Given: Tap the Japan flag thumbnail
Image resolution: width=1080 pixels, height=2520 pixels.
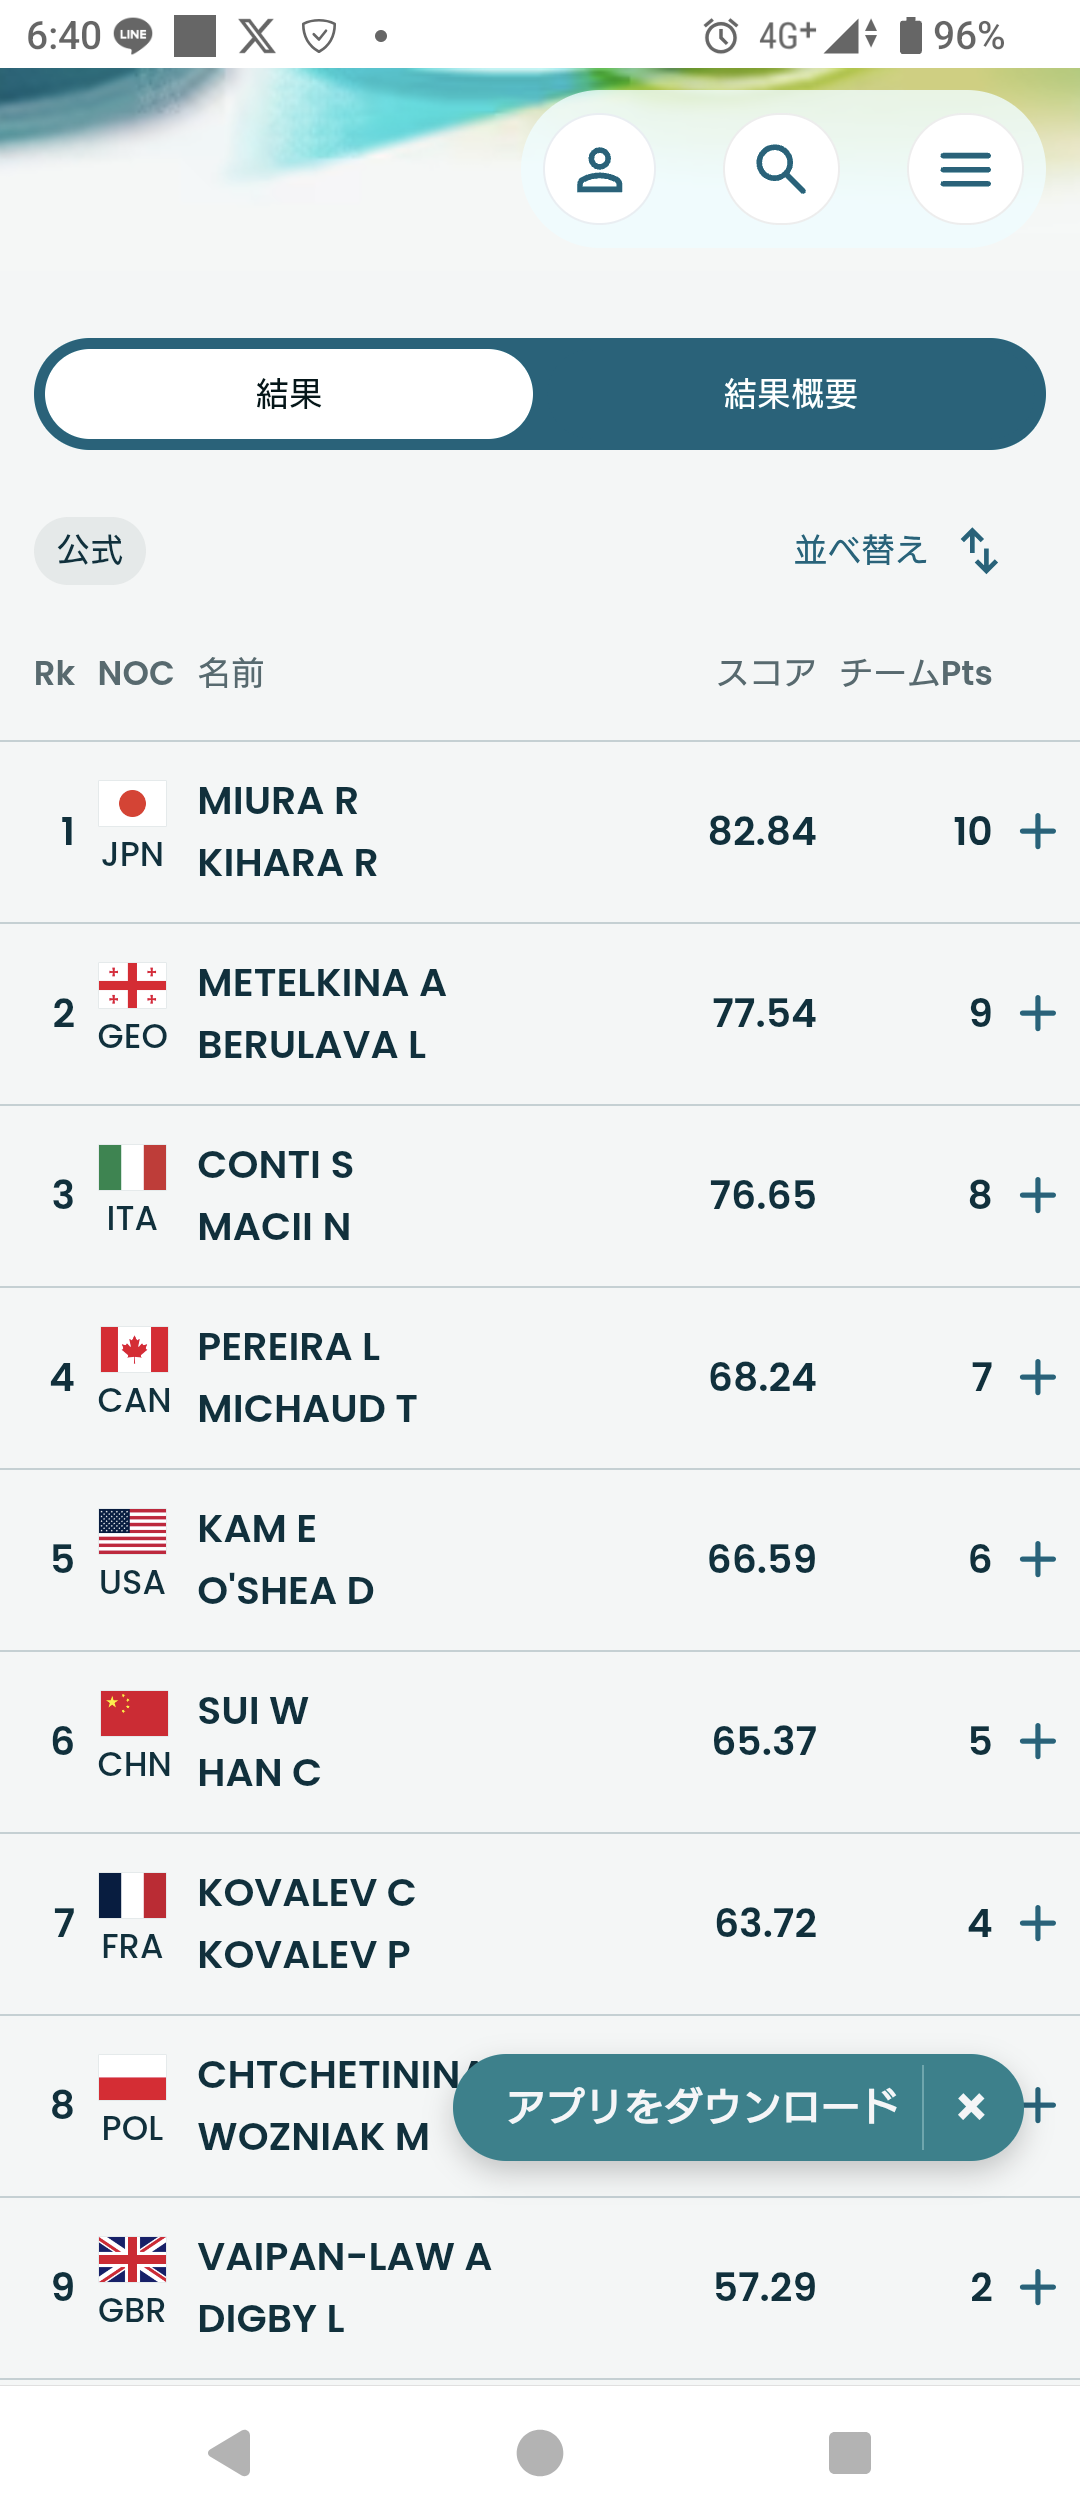Looking at the screenshot, I should 132,803.
